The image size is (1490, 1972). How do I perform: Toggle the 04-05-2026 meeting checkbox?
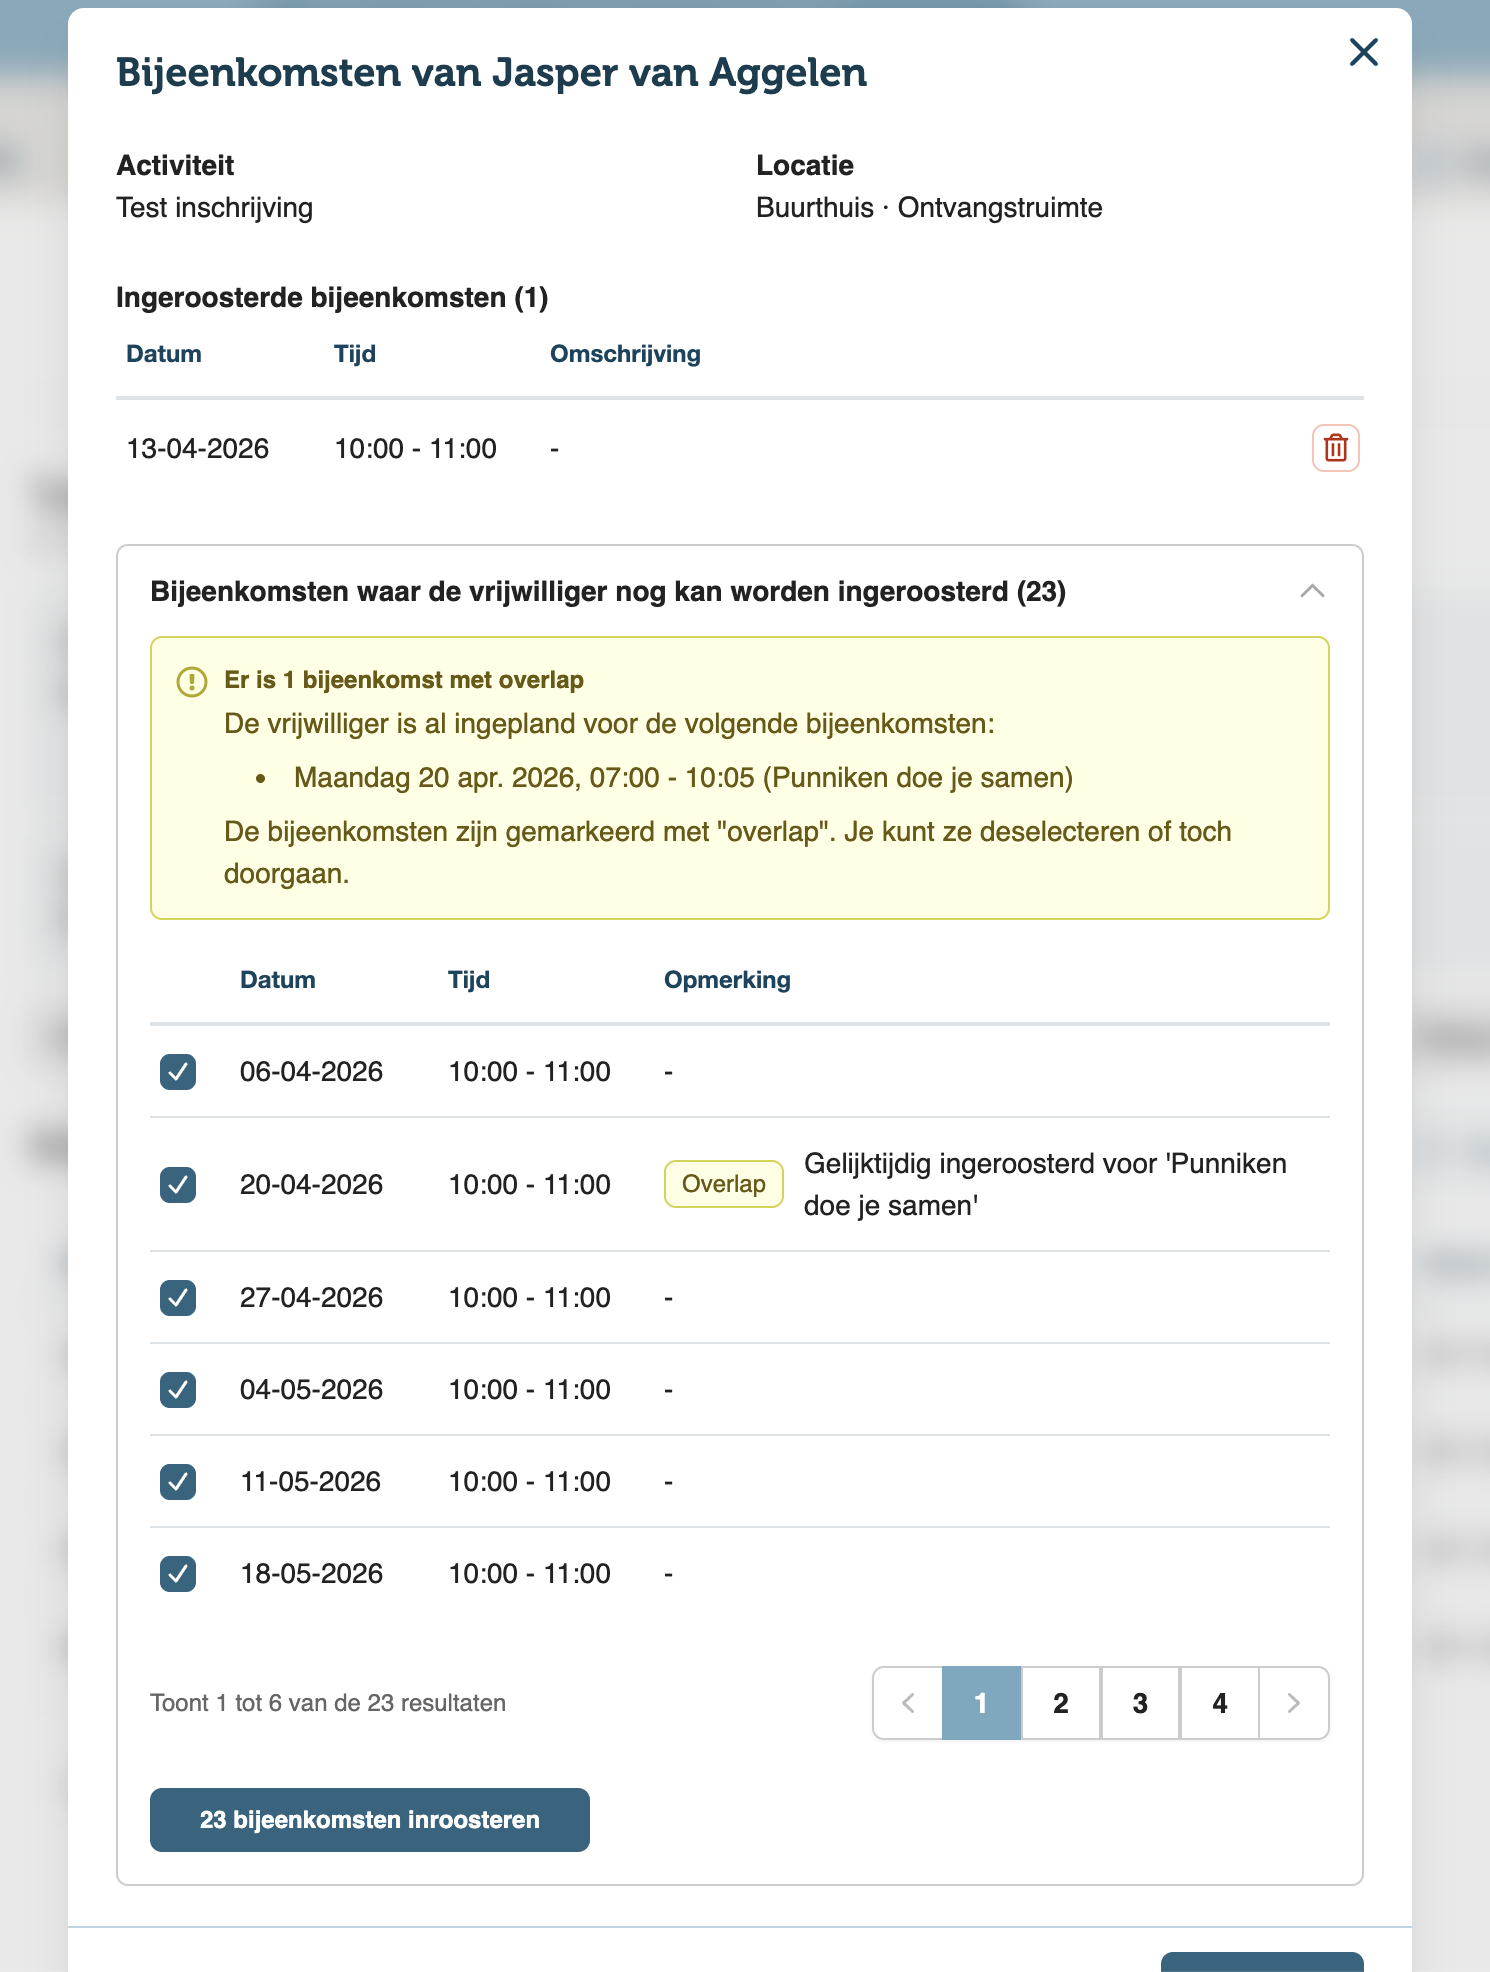click(x=178, y=1390)
